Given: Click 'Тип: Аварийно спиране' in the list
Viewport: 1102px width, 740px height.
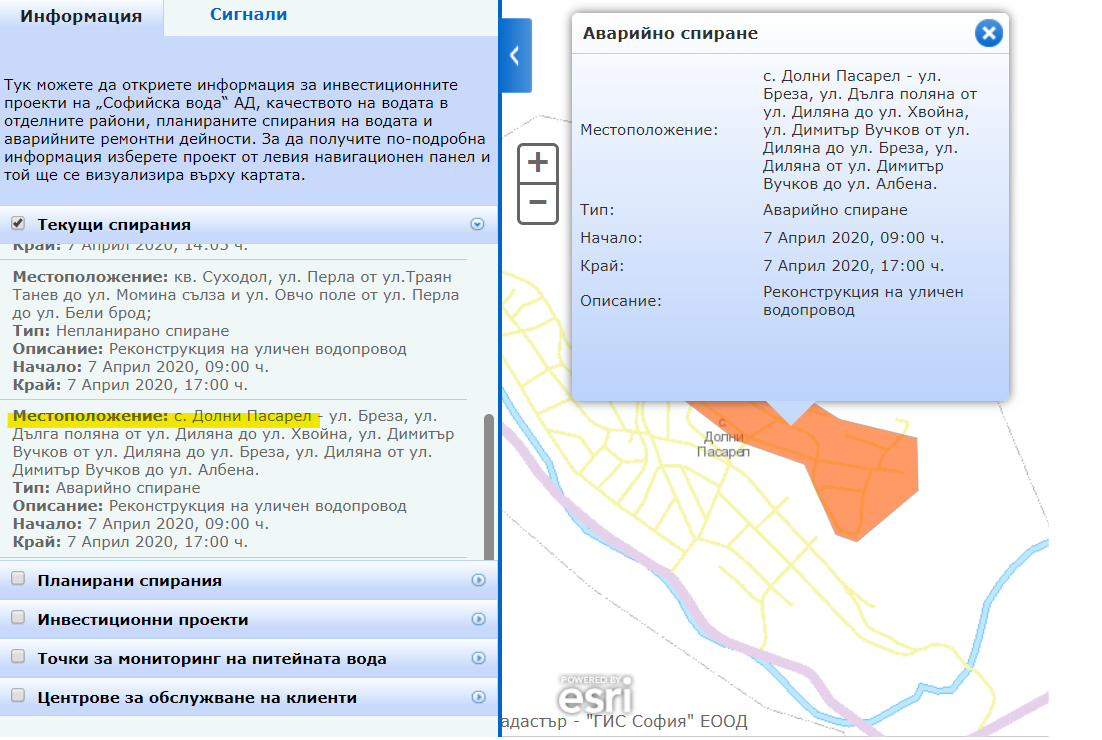Looking at the screenshot, I should point(106,488).
